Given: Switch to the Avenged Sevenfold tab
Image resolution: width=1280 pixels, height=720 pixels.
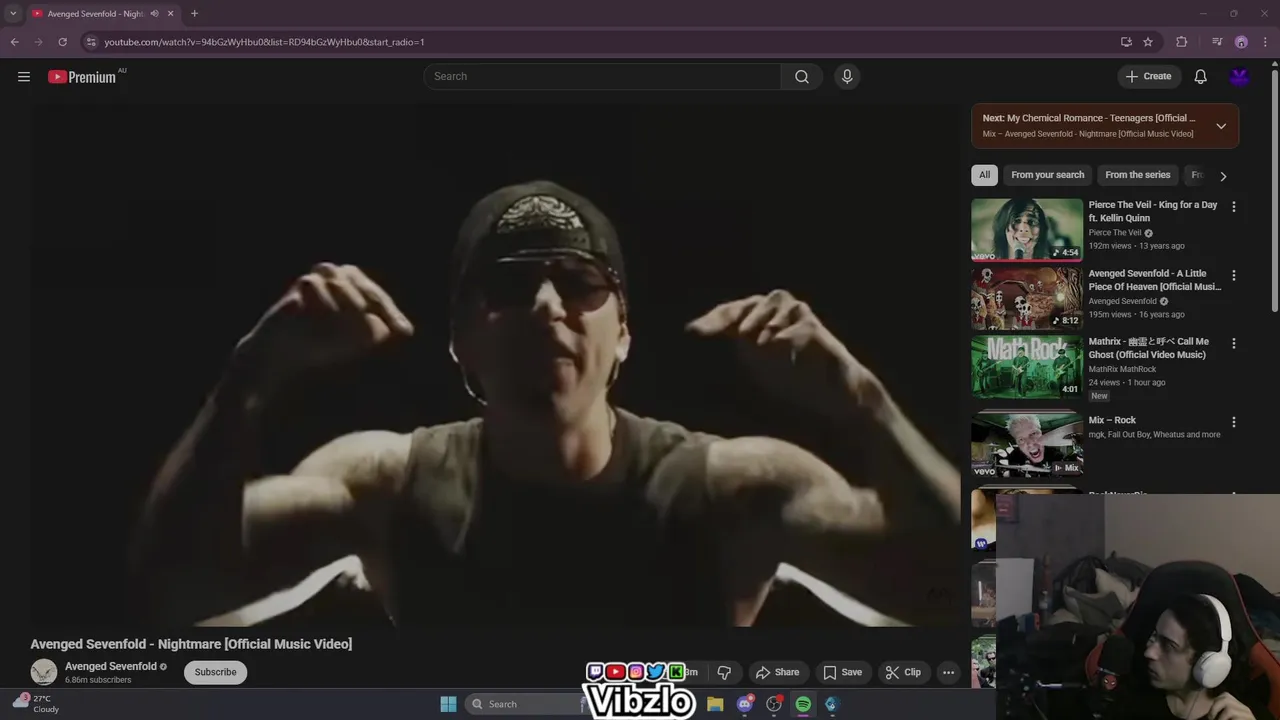Looking at the screenshot, I should [x=95, y=14].
